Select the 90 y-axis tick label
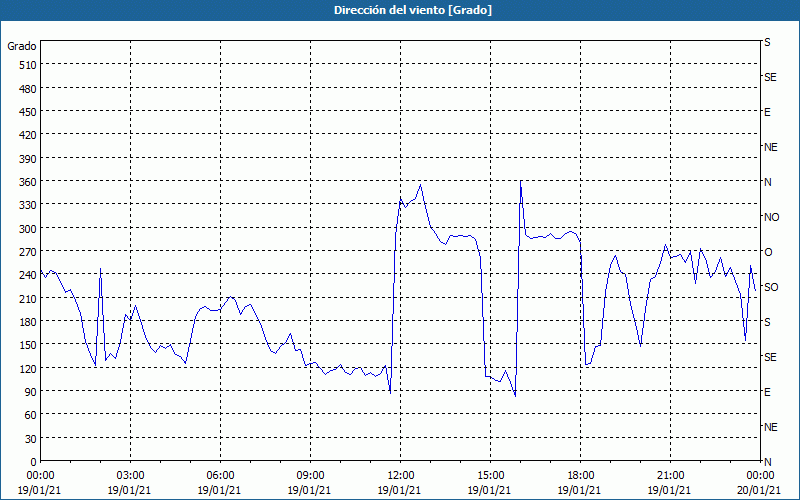This screenshot has width=800, height=500. coord(31,392)
